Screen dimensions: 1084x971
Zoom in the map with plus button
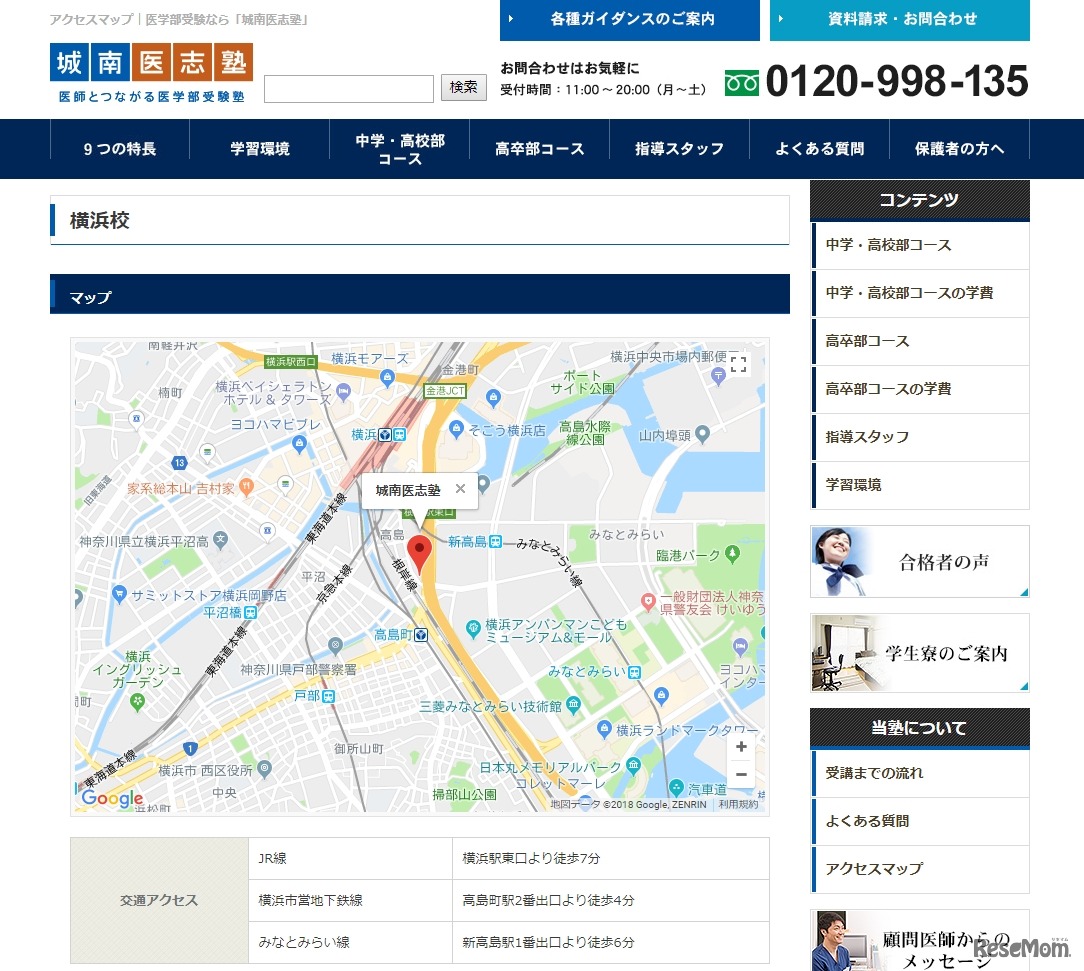tap(741, 747)
